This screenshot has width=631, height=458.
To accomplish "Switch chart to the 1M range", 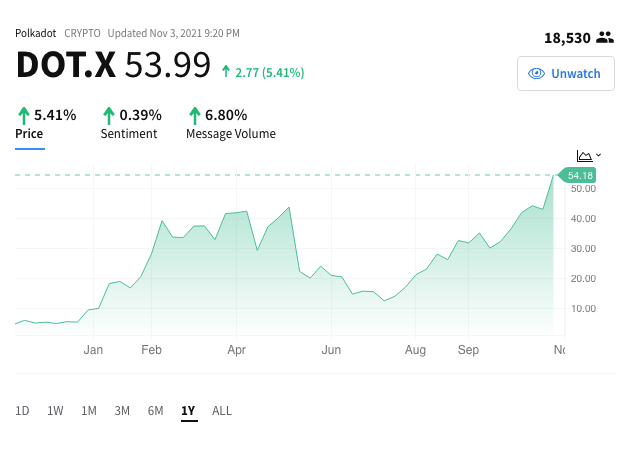I will [89, 411].
